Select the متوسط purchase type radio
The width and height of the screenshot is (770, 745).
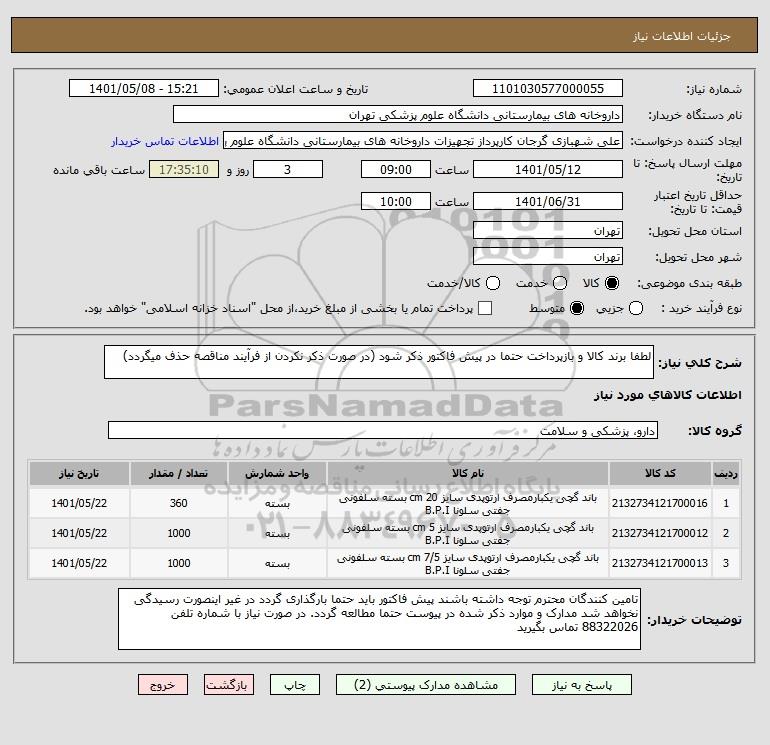tap(577, 308)
